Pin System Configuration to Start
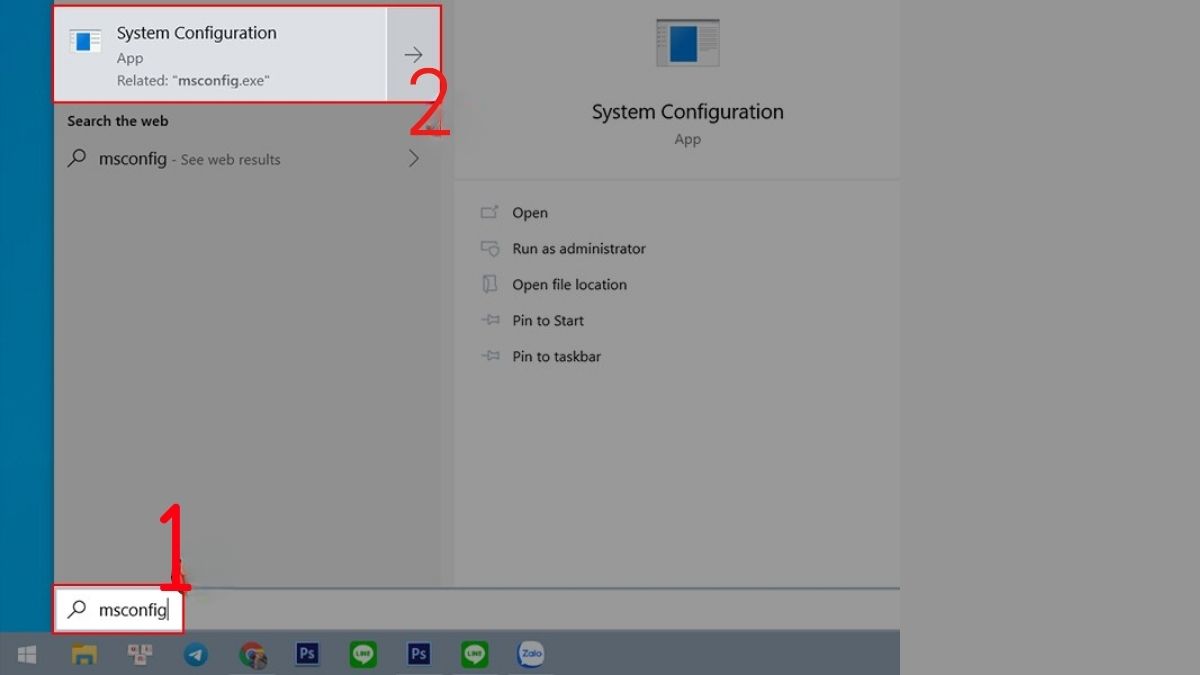Viewport: 1200px width, 675px height. tap(547, 320)
